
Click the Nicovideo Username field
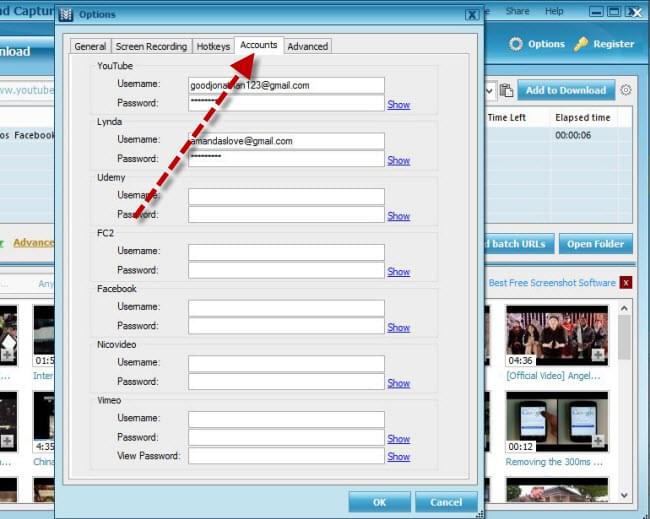(286, 364)
